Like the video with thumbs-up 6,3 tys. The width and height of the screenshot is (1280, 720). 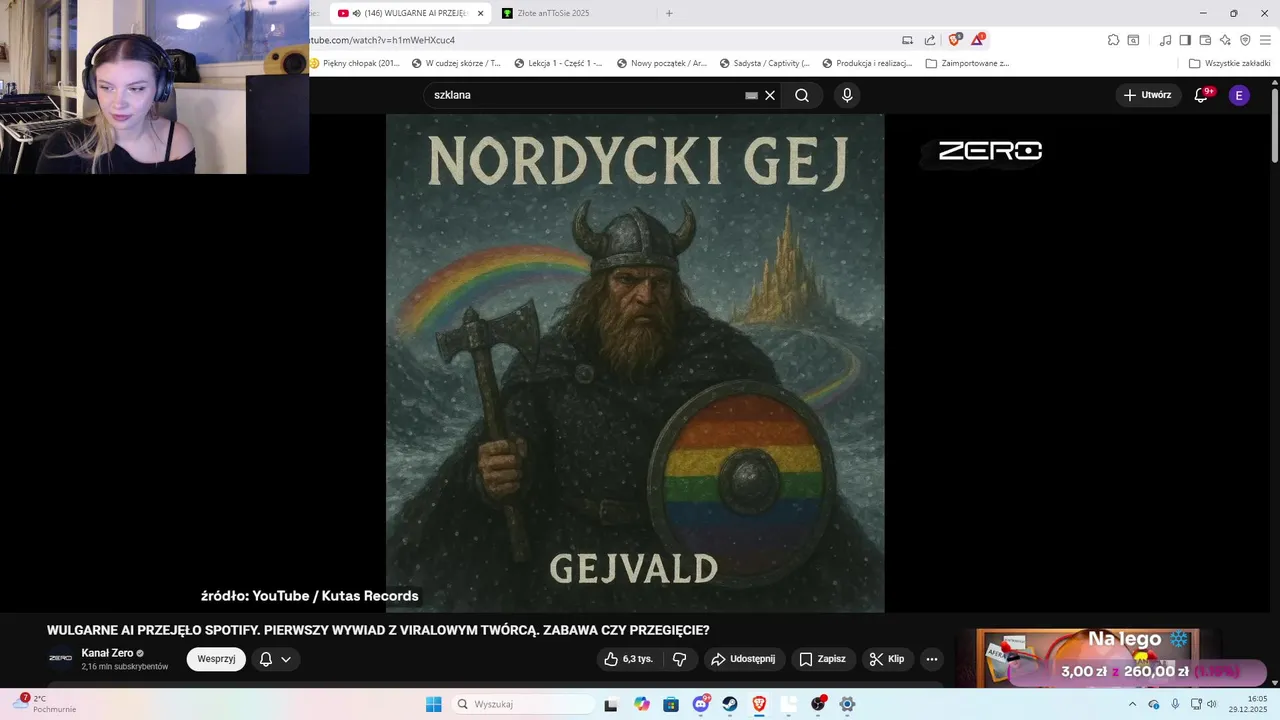tap(628, 659)
